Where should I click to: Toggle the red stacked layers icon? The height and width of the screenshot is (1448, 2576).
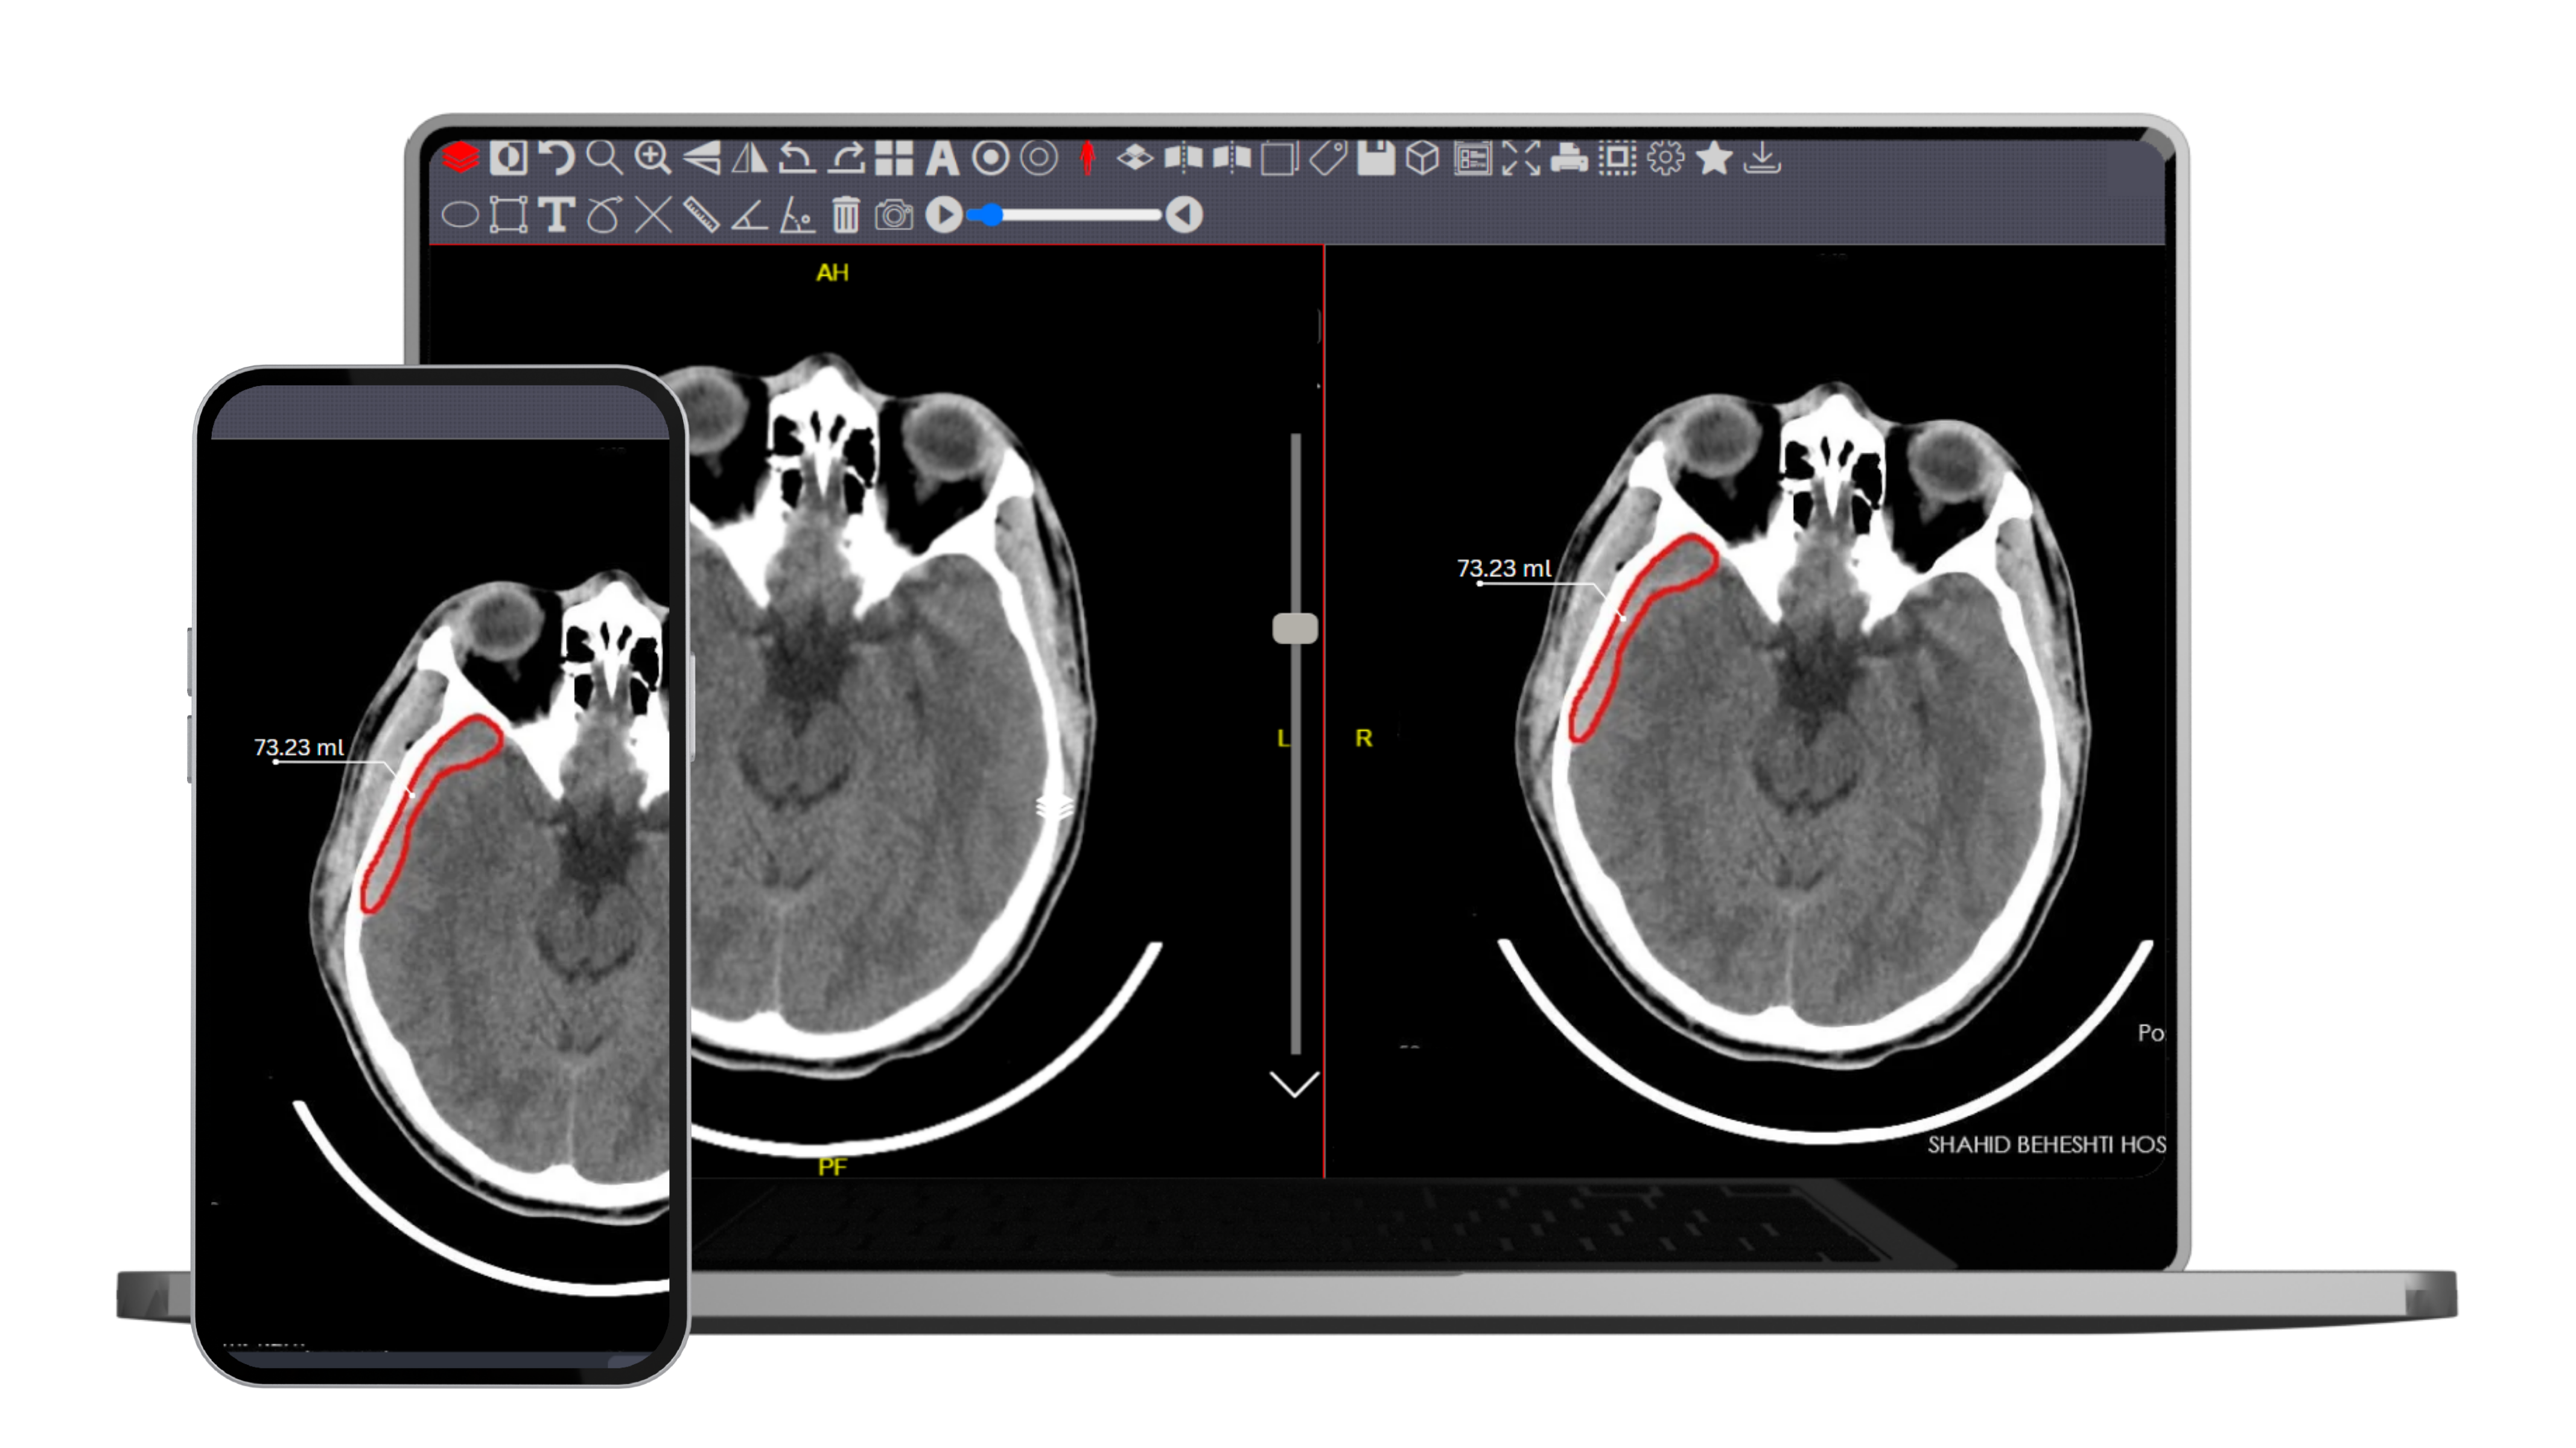[x=460, y=158]
